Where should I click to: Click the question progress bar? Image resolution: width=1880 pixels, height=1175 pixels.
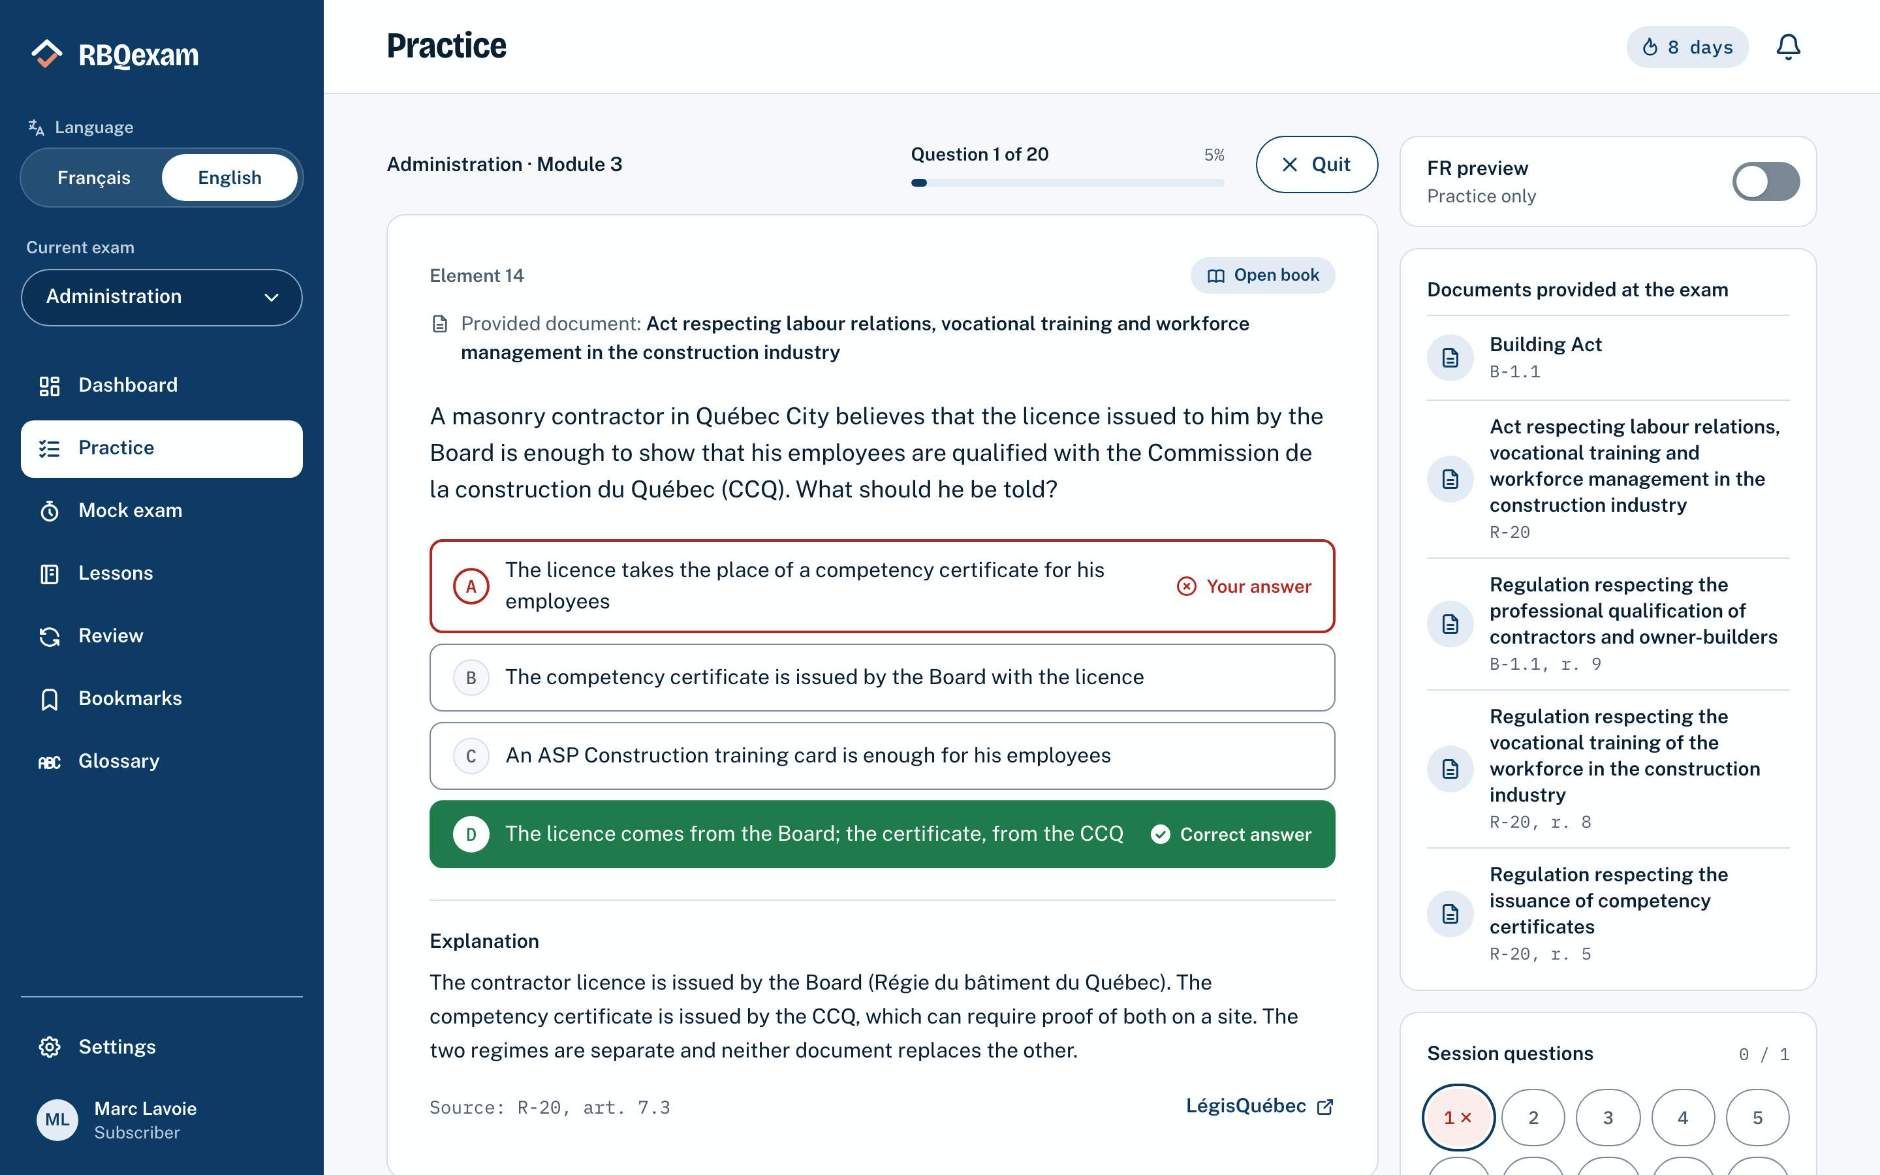click(x=1067, y=183)
